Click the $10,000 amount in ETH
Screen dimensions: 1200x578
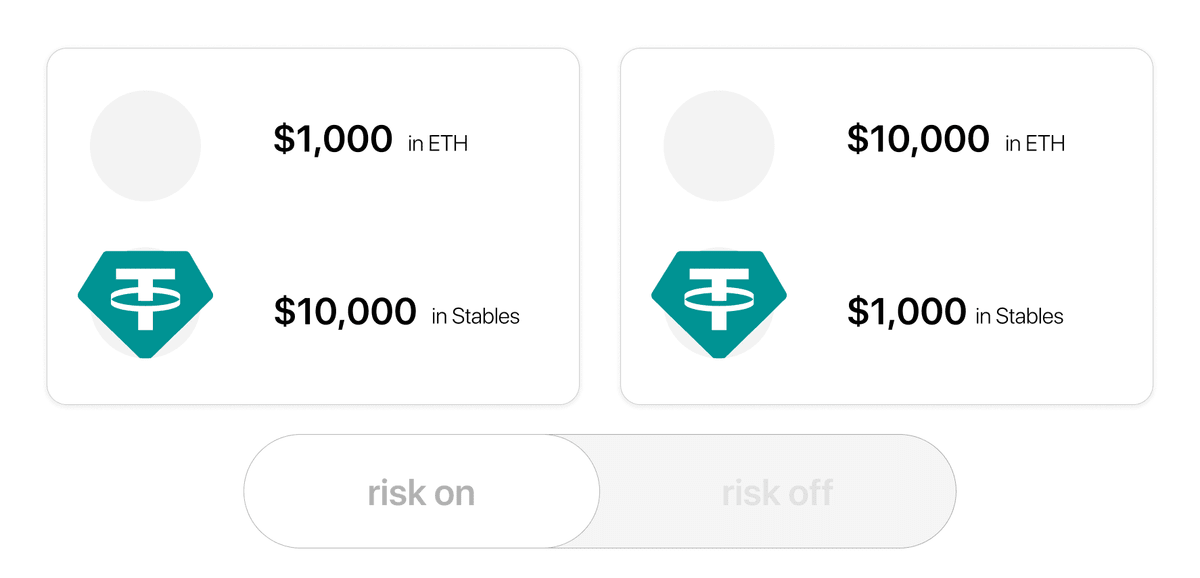pyautogui.click(x=918, y=139)
